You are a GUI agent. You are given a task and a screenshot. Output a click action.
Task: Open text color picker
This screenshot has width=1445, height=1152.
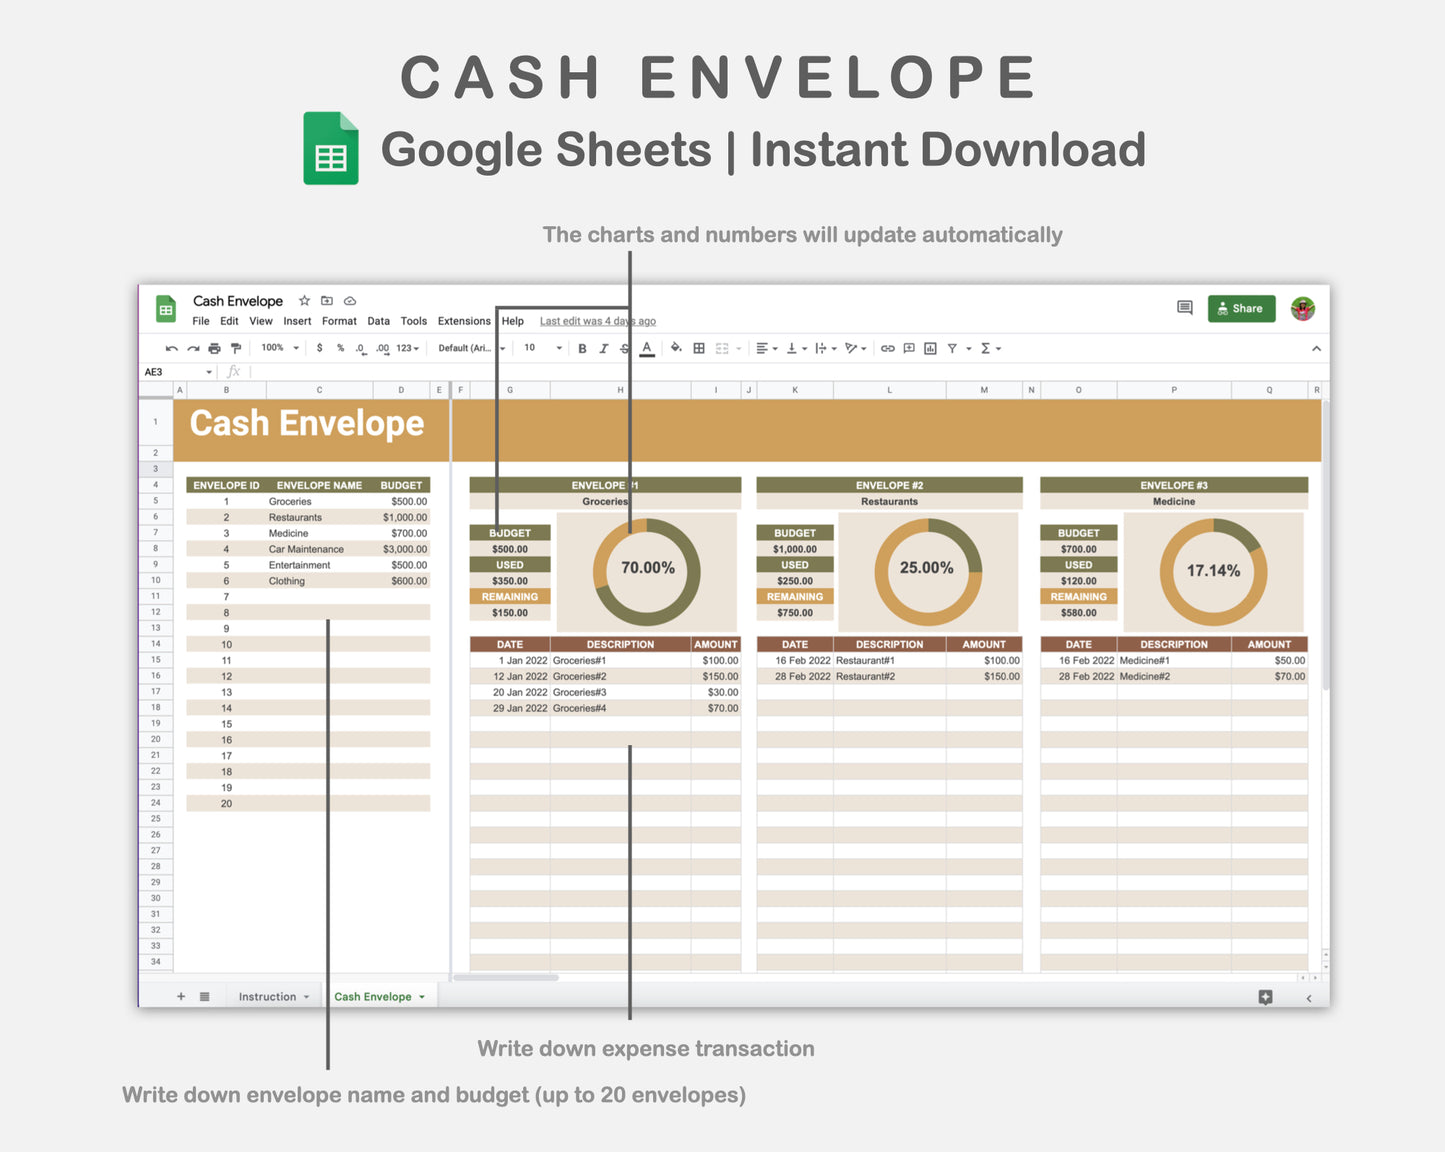[x=648, y=348]
